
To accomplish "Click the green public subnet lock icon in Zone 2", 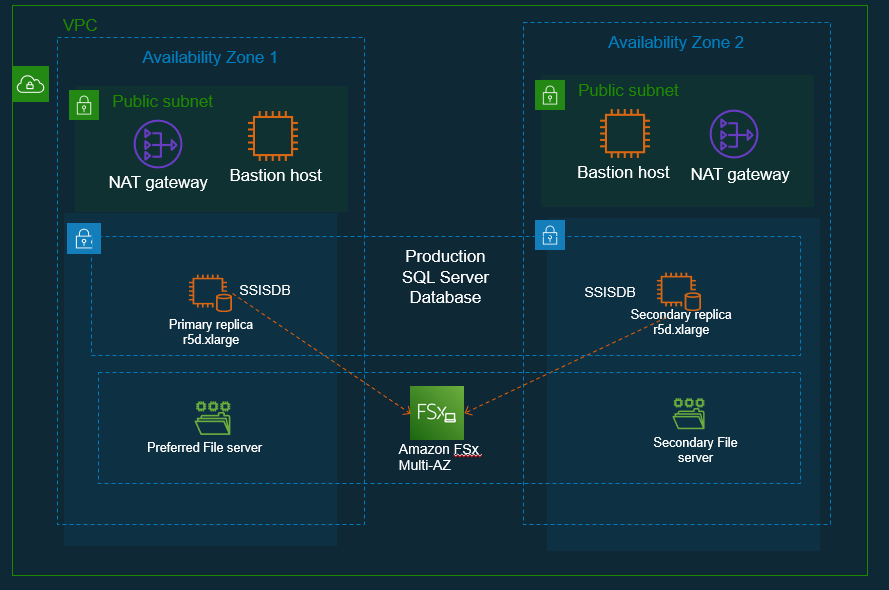I will (550, 95).
